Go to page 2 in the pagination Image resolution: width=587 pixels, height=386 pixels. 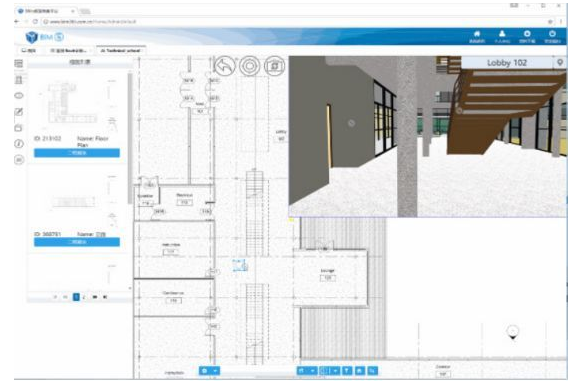(84, 297)
